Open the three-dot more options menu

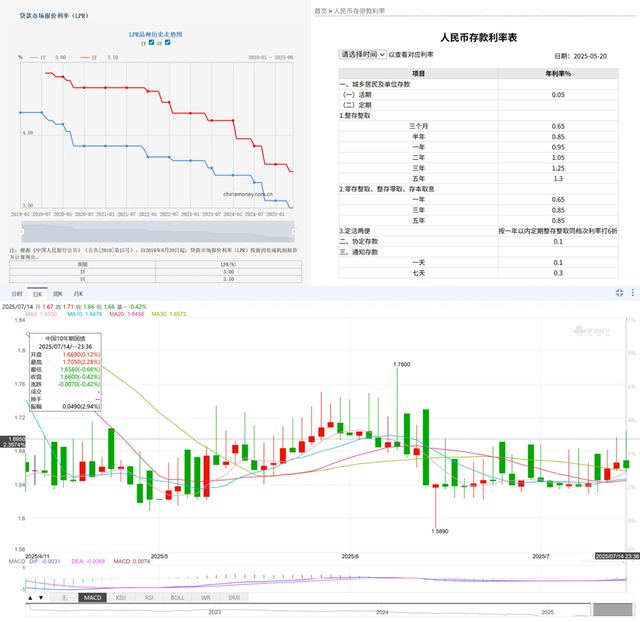click(x=633, y=293)
